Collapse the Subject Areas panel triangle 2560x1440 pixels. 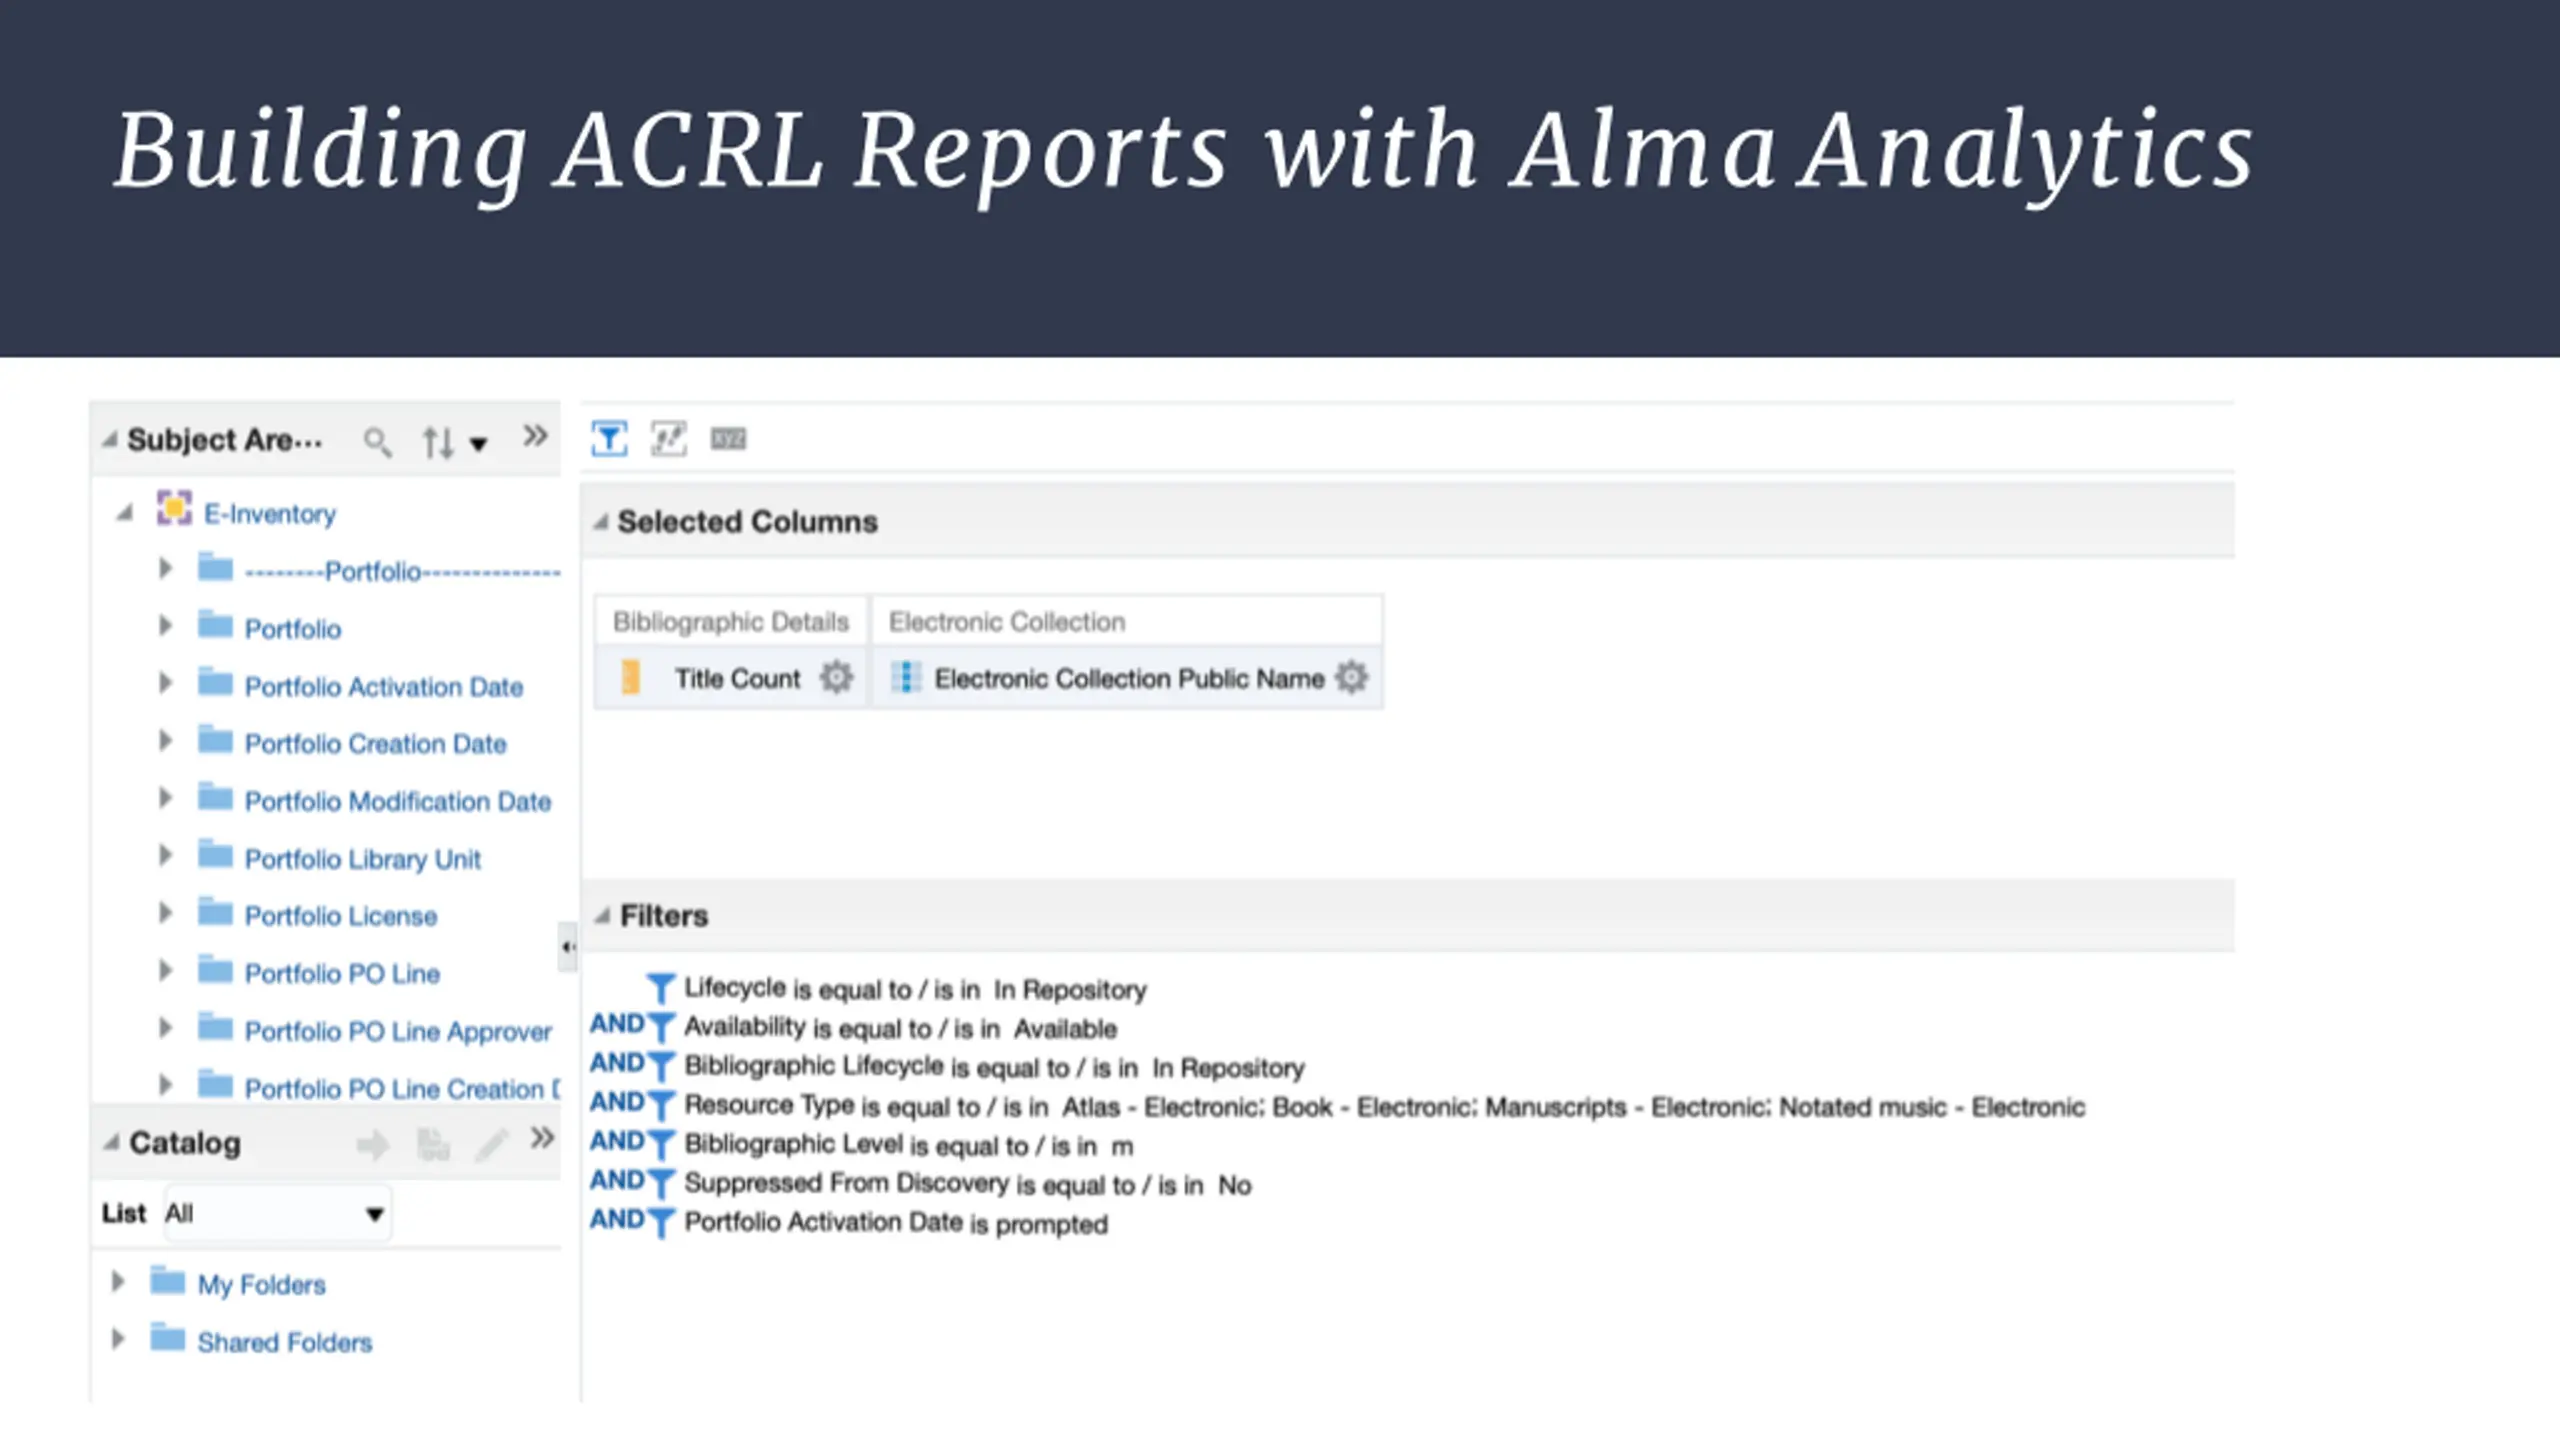pos(110,439)
